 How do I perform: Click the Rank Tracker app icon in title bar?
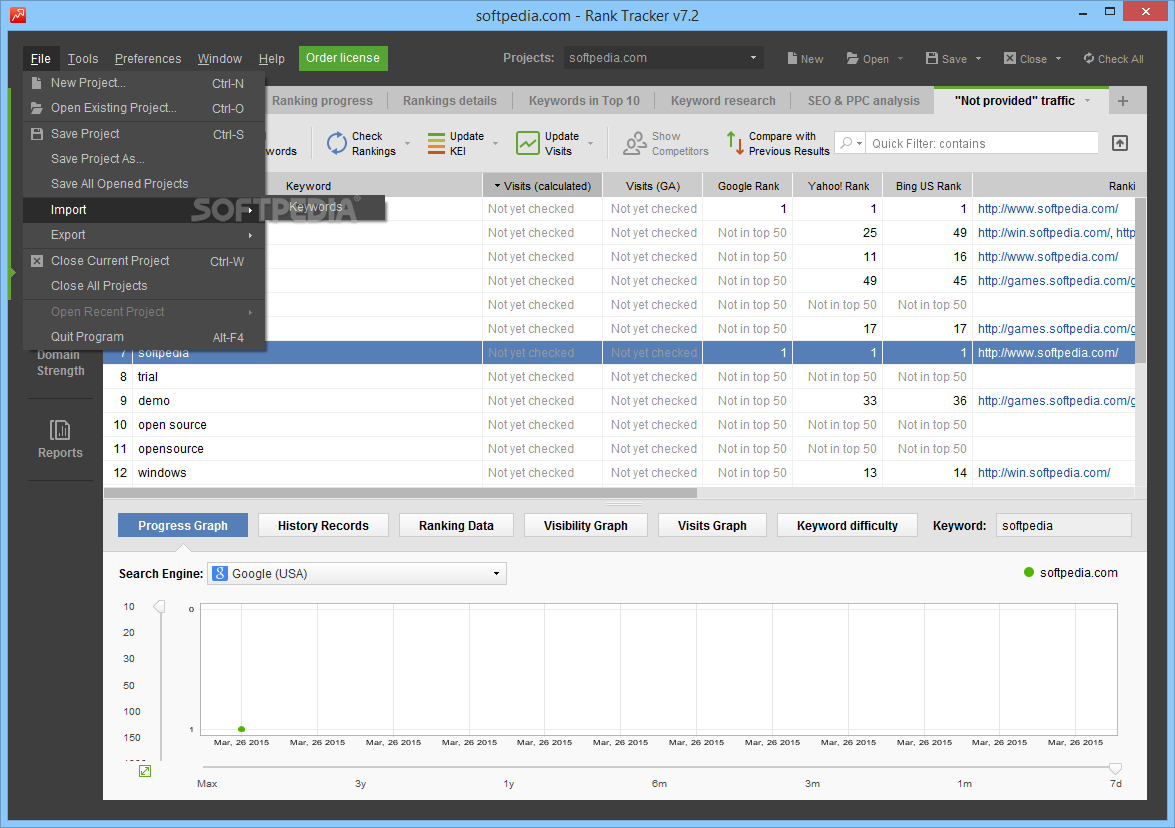17,14
